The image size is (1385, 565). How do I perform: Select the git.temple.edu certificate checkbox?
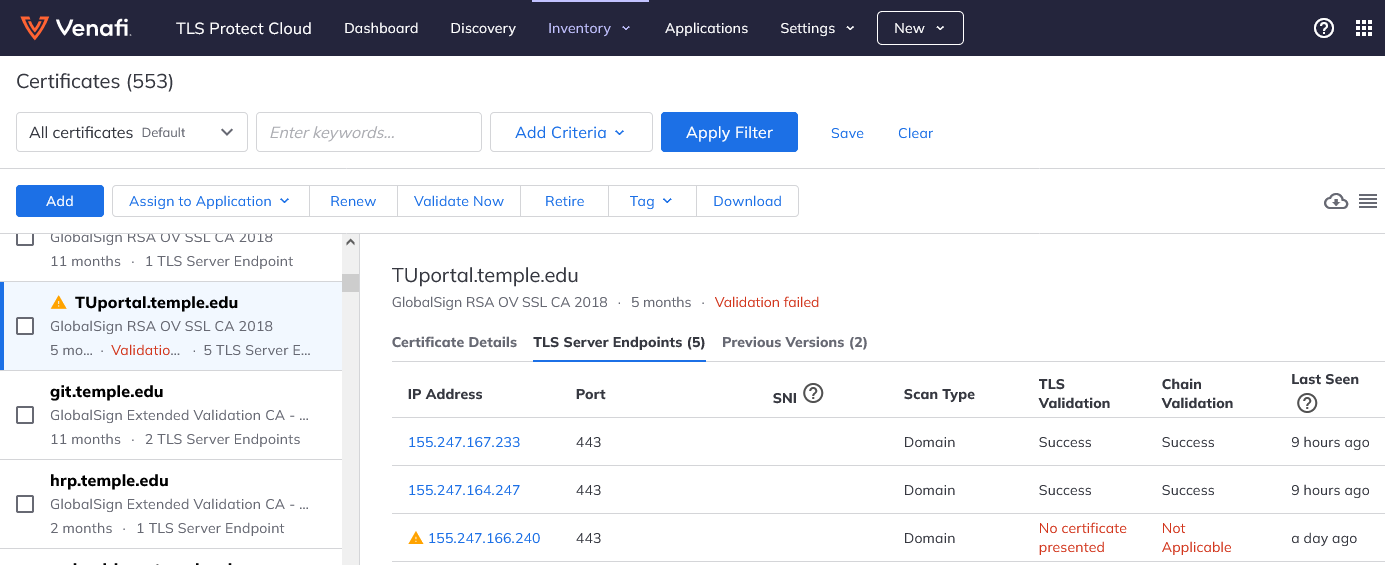click(26, 415)
